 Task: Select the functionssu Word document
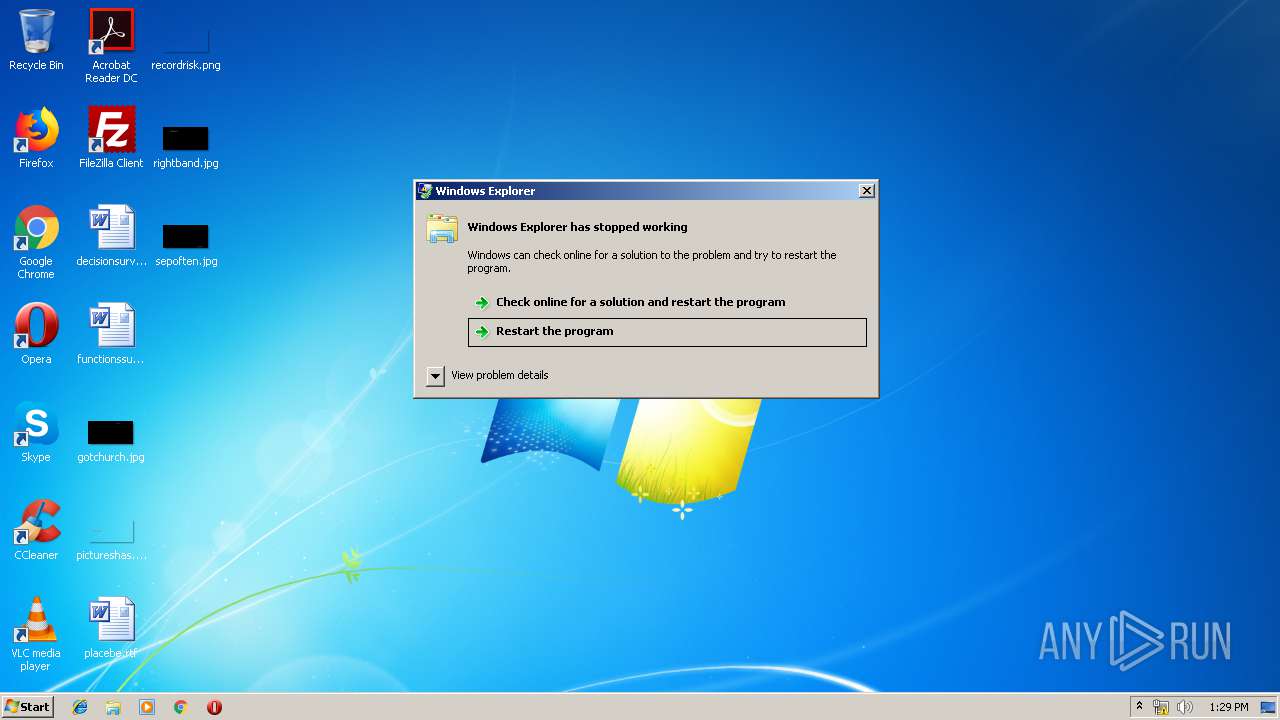click(x=111, y=334)
